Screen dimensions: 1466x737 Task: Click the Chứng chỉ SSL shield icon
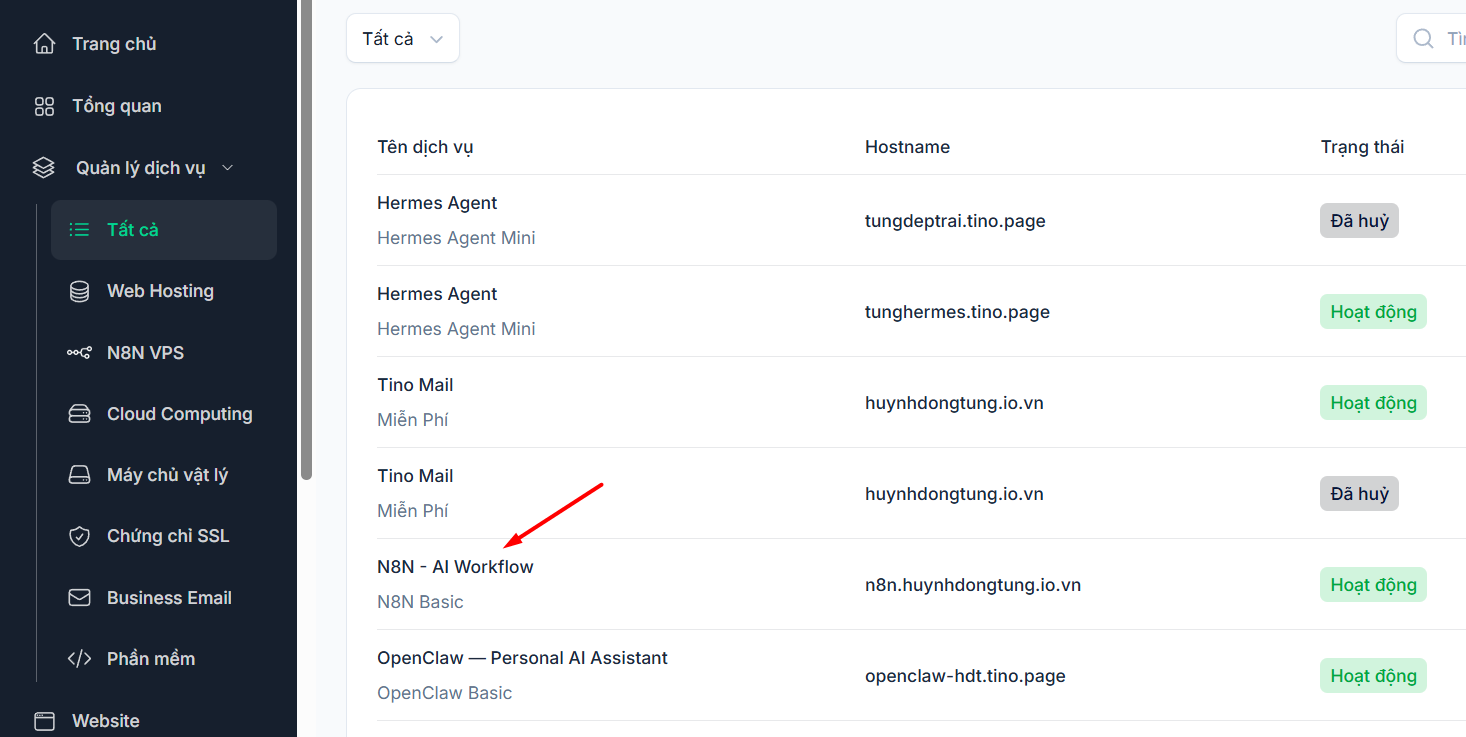tap(79, 536)
